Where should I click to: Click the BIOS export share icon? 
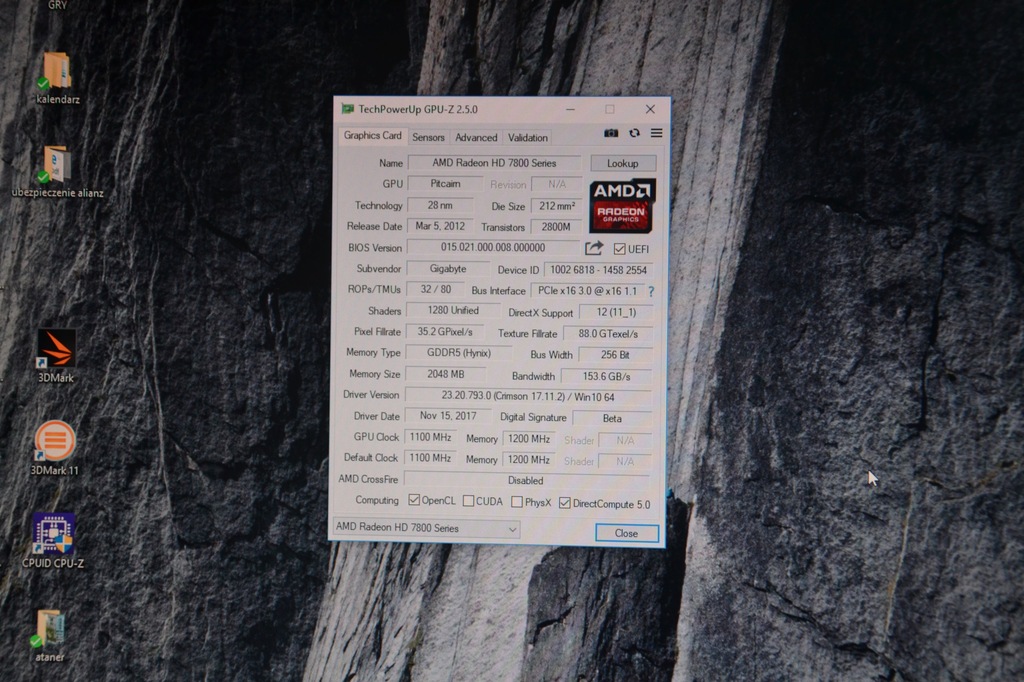(x=594, y=248)
